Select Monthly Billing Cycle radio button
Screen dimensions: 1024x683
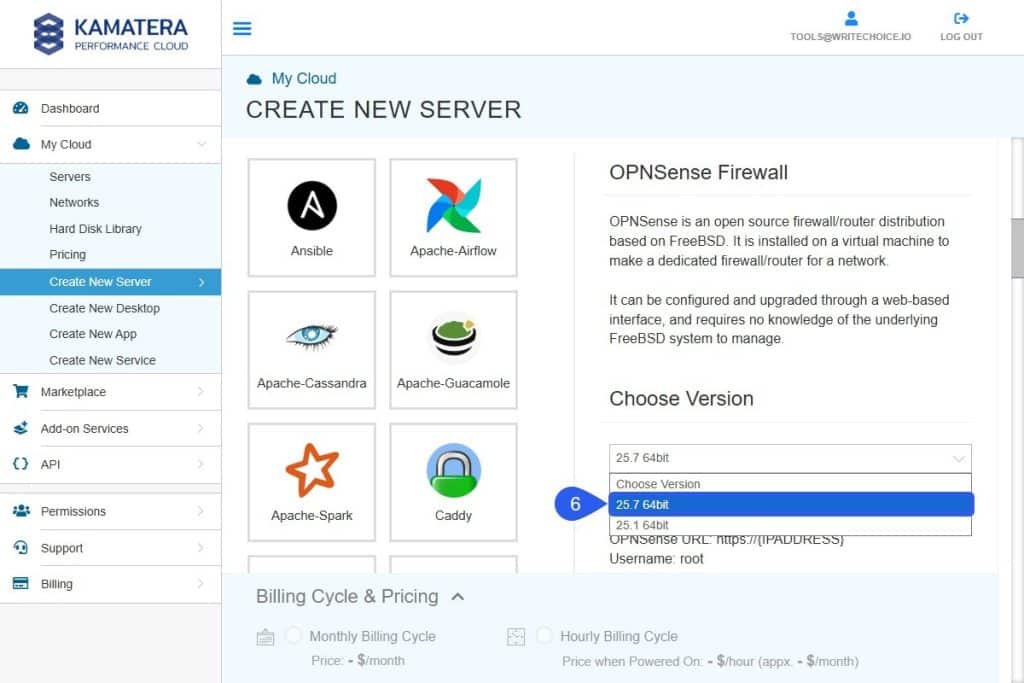pos(294,636)
